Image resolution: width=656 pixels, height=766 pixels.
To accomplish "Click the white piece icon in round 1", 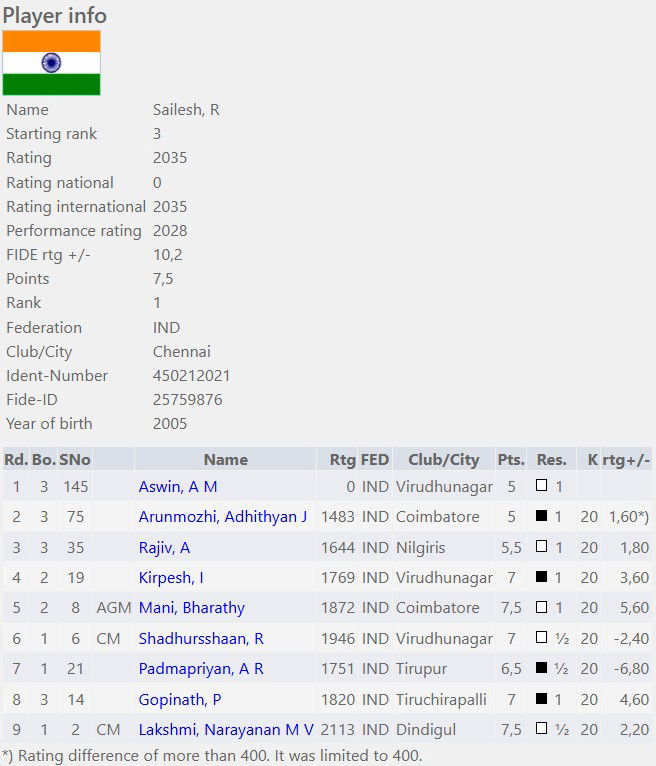I will 541,487.
